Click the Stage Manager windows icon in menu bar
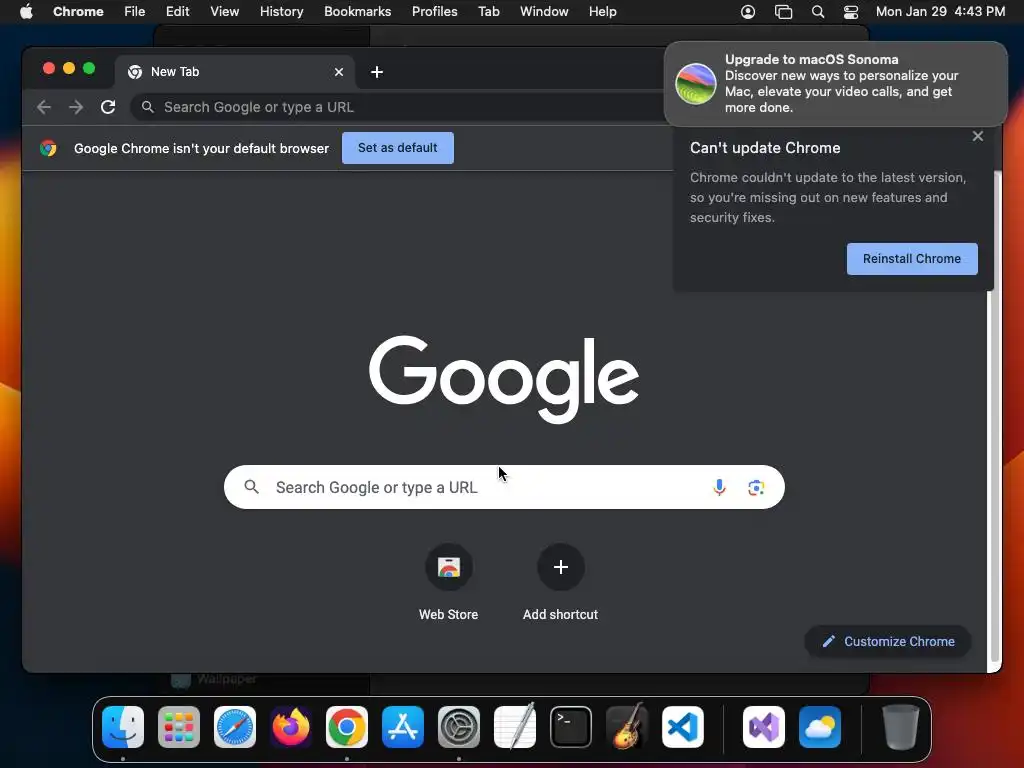Viewport: 1024px width, 768px height. (x=783, y=12)
